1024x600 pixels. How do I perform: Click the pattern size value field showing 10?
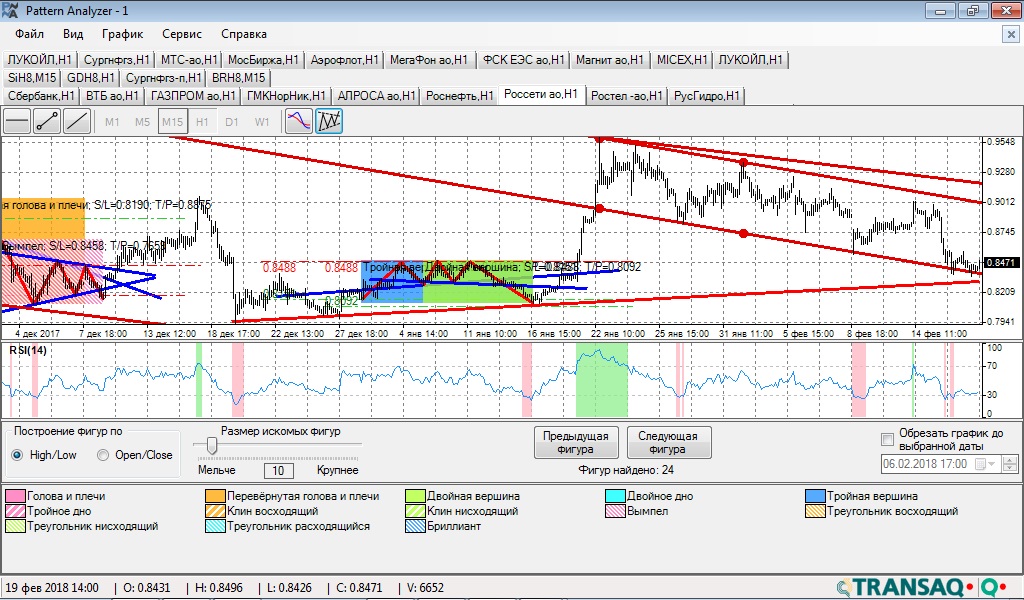coord(278,471)
